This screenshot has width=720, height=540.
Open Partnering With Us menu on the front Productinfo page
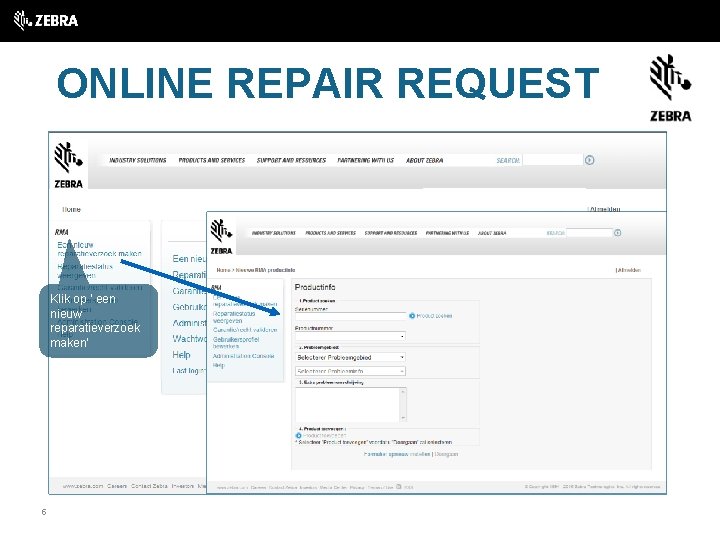[447, 233]
